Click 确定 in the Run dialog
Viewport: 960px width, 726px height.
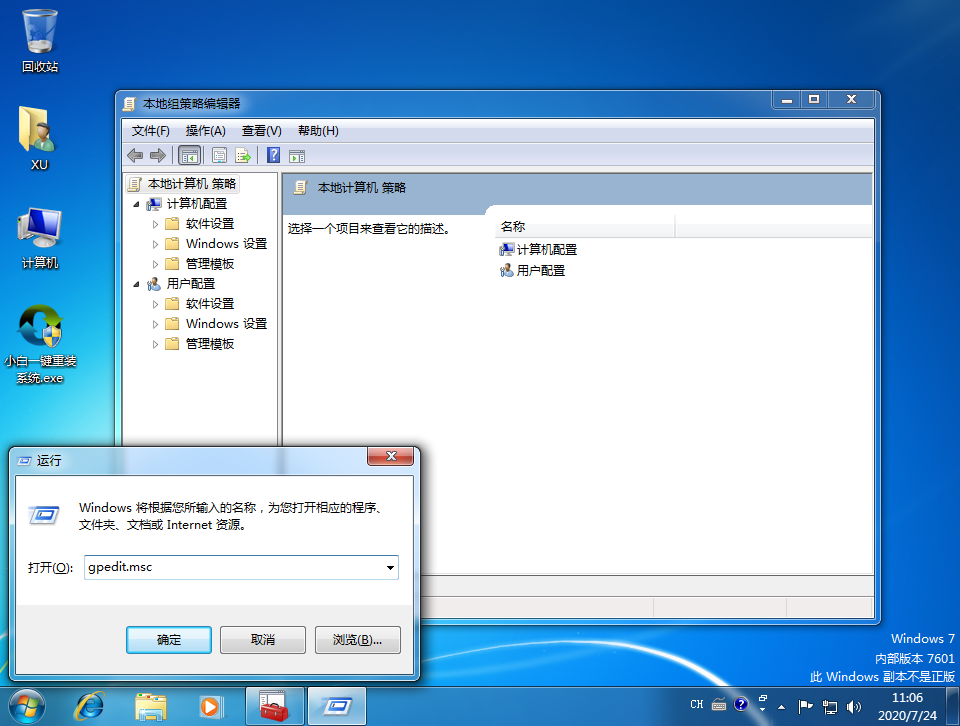coord(169,640)
